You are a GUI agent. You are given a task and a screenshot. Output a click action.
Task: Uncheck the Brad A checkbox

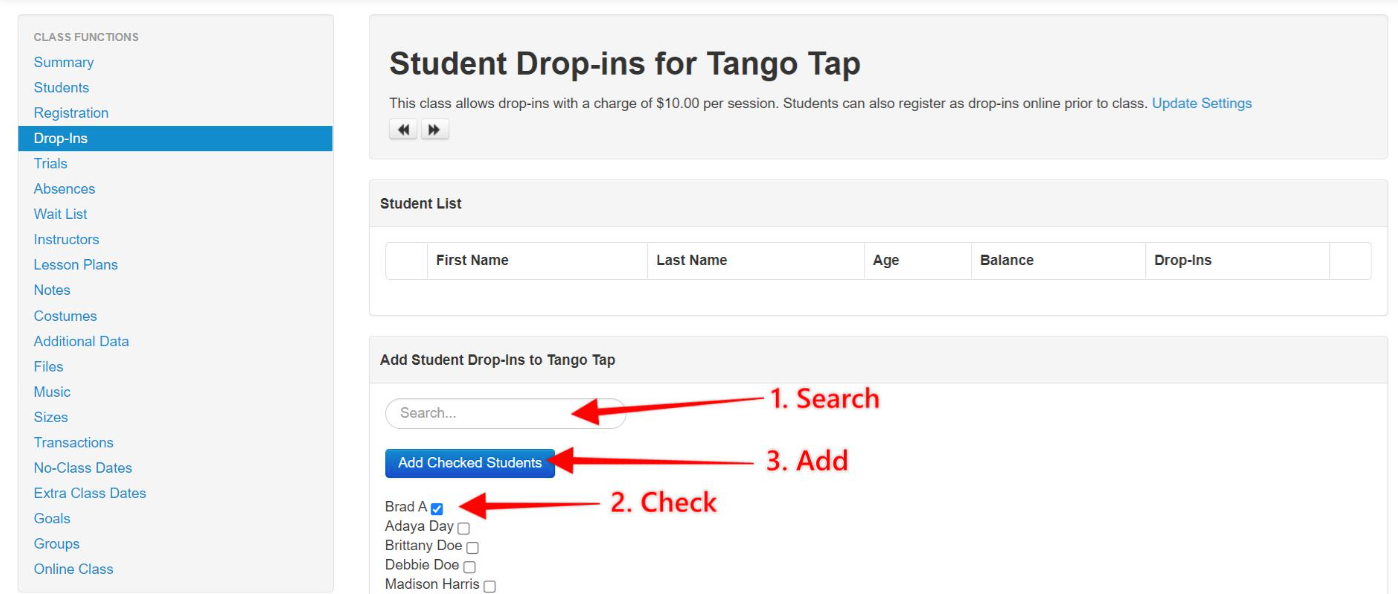[437, 509]
